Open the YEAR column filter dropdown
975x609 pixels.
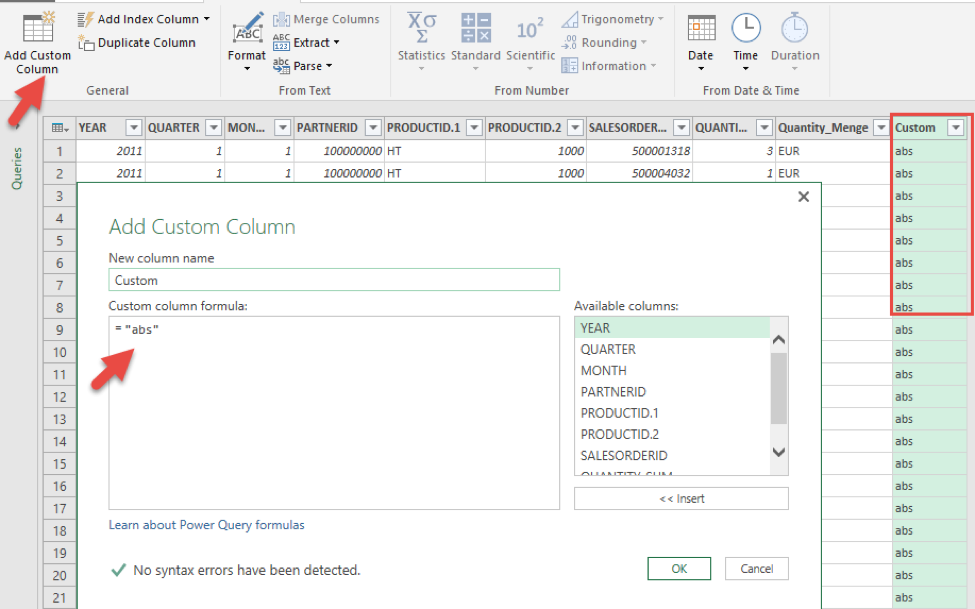click(x=133, y=128)
